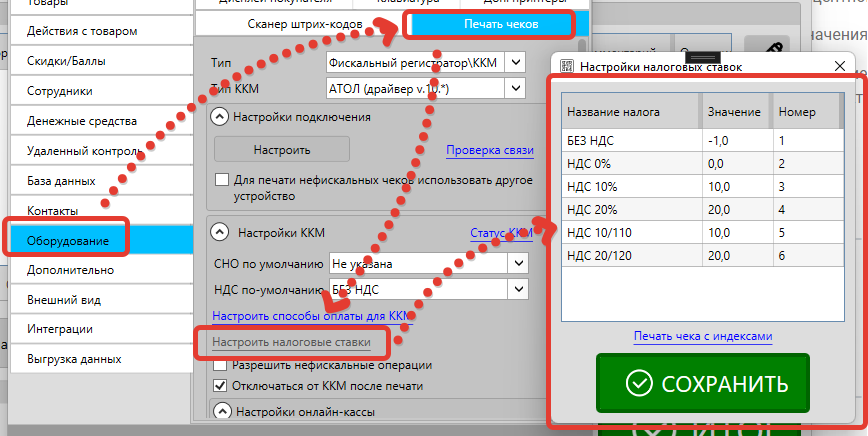Collapse Настройки подключения section
This screenshot has height=436, width=868.
(220, 117)
